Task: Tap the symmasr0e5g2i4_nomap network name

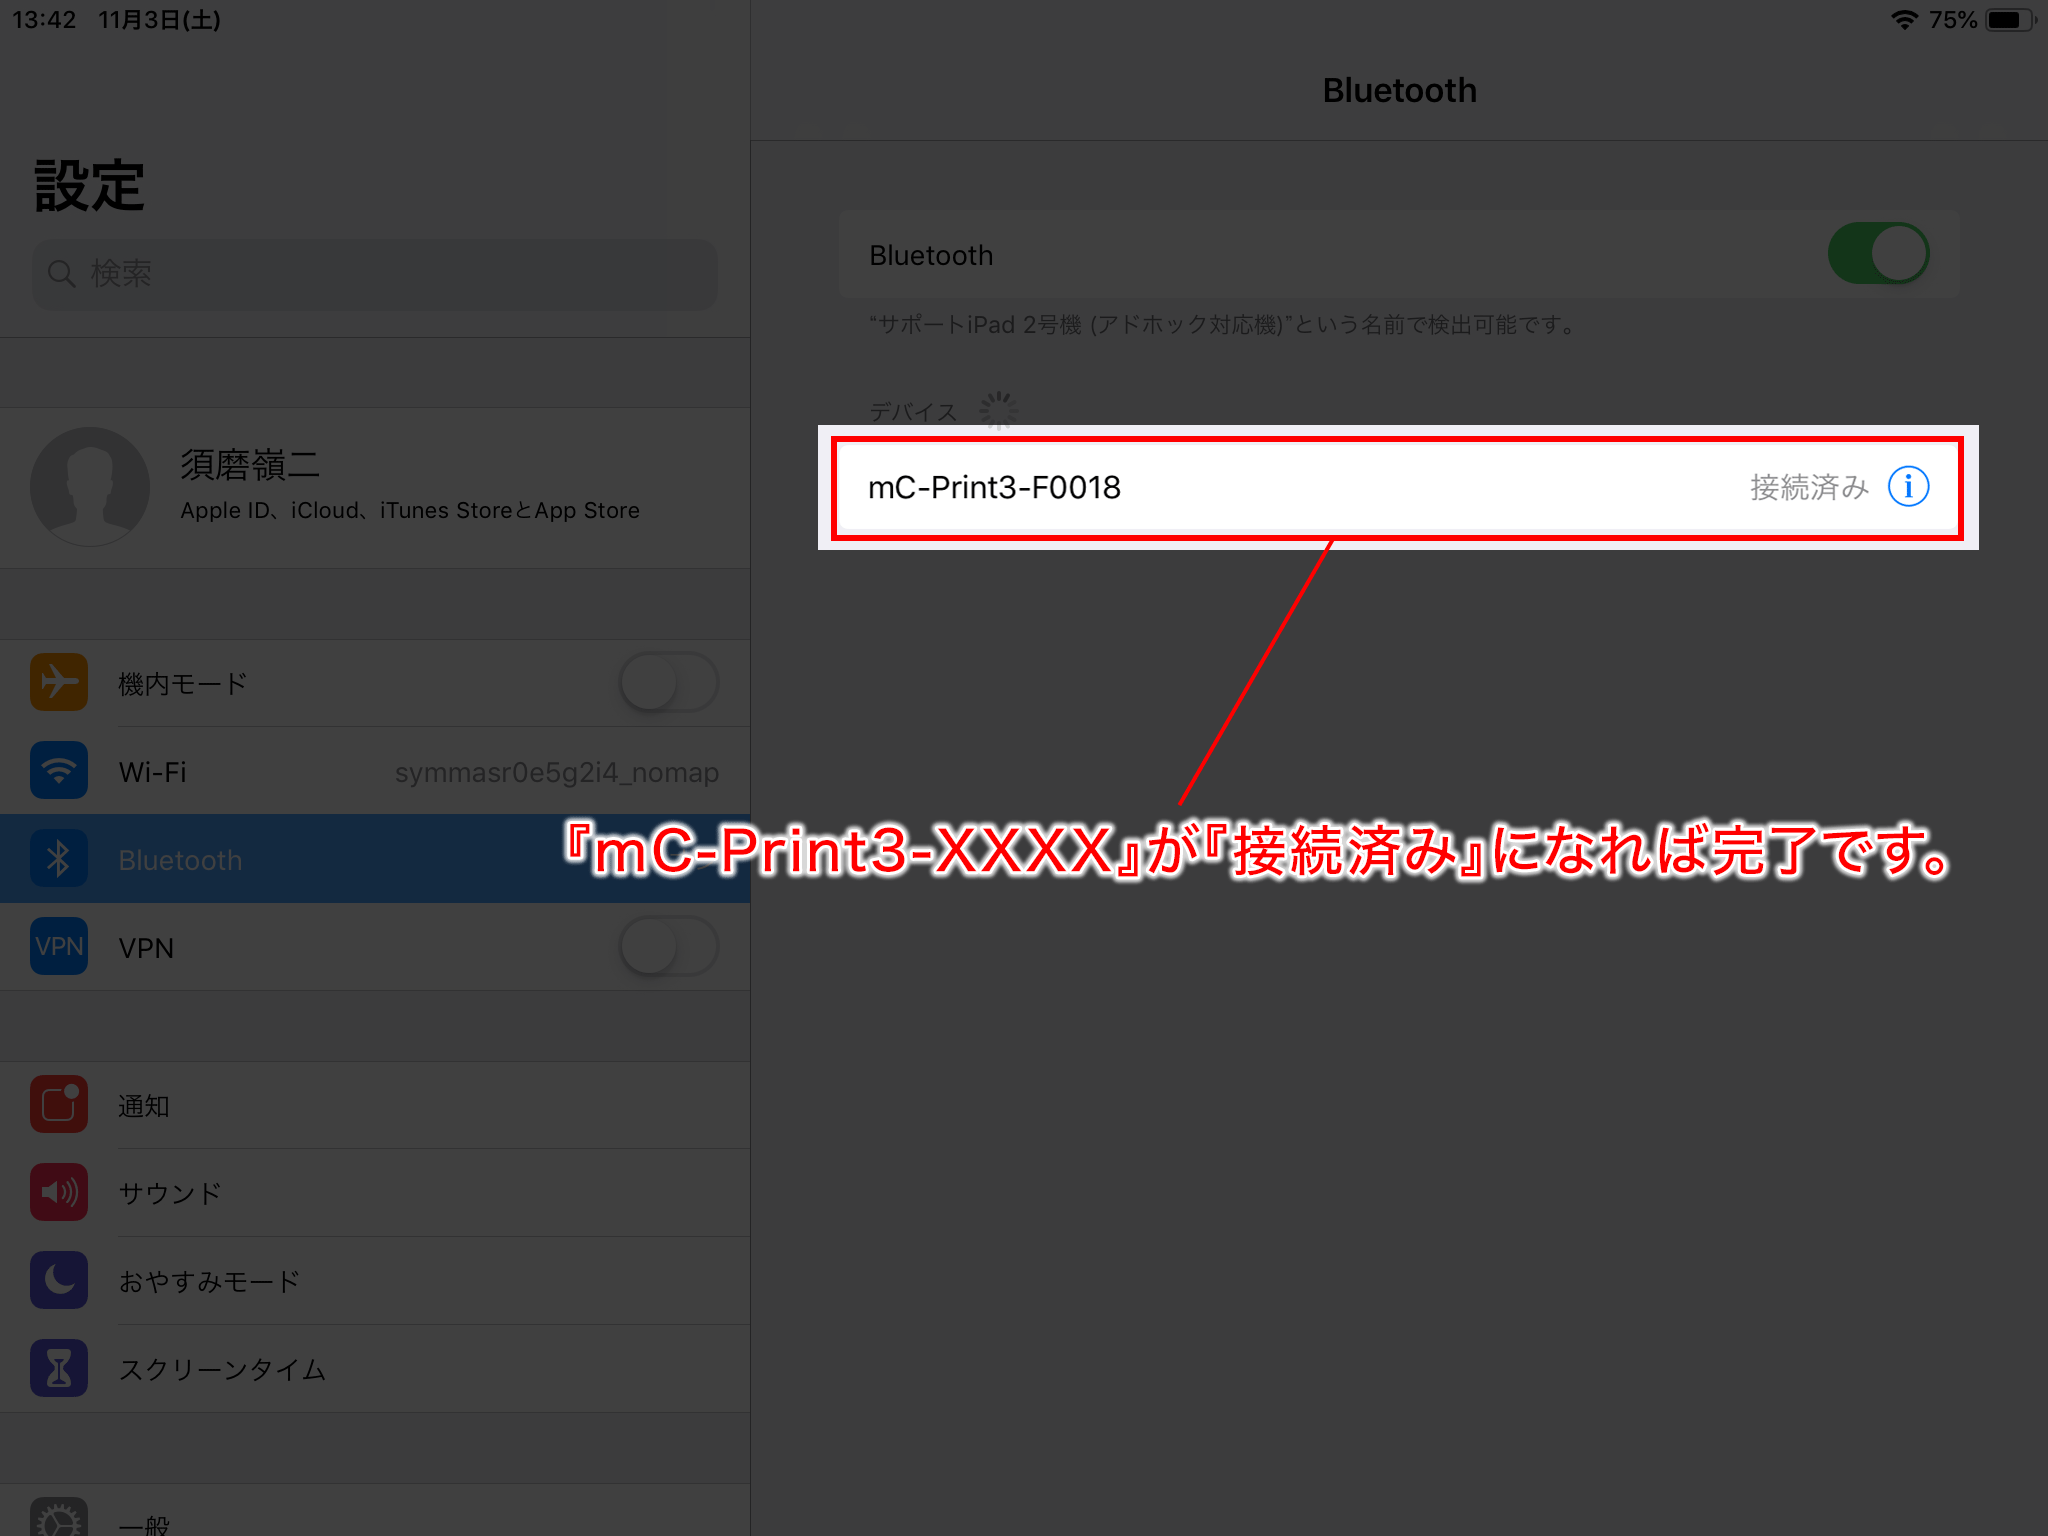Action: 557,772
